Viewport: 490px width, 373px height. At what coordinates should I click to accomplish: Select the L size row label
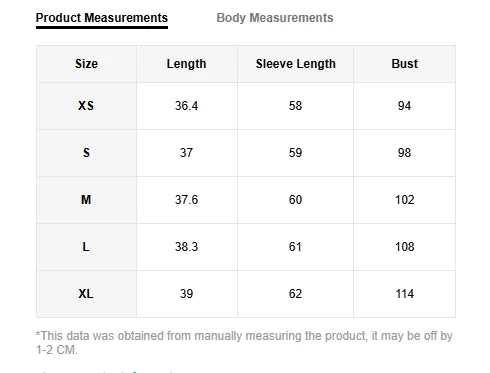click(86, 247)
